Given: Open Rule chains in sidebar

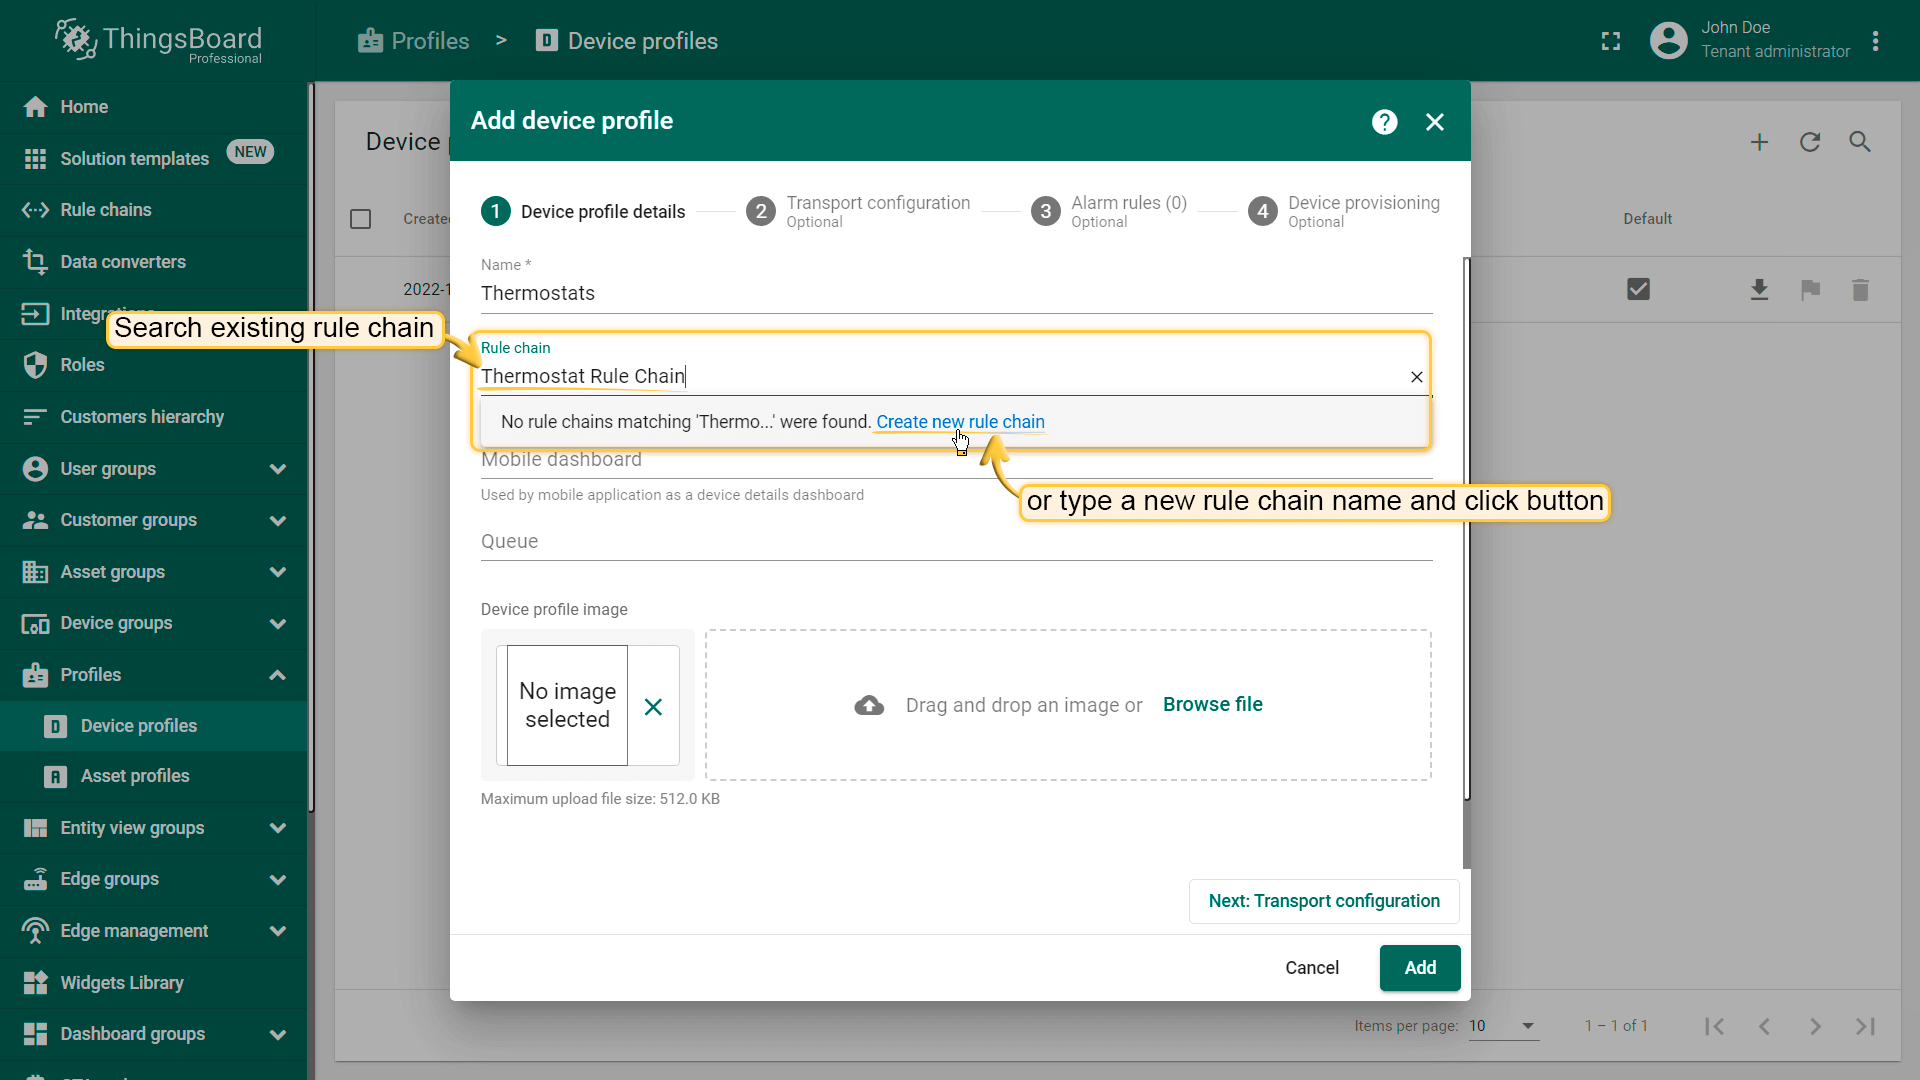Looking at the screenshot, I should (x=106, y=210).
